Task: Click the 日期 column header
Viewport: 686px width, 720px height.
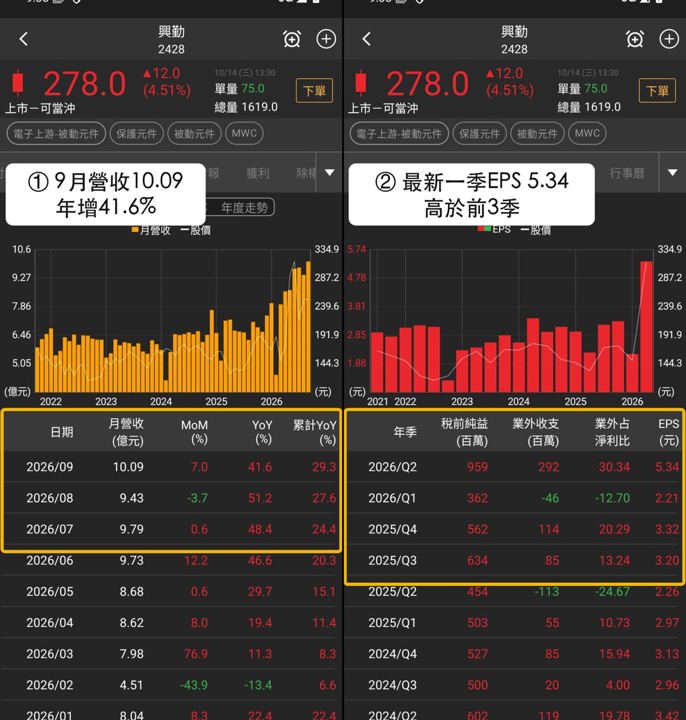Action: pos(62,432)
